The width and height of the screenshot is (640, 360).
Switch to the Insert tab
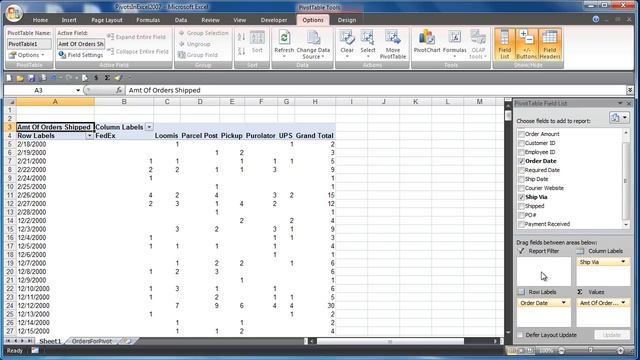[69, 20]
